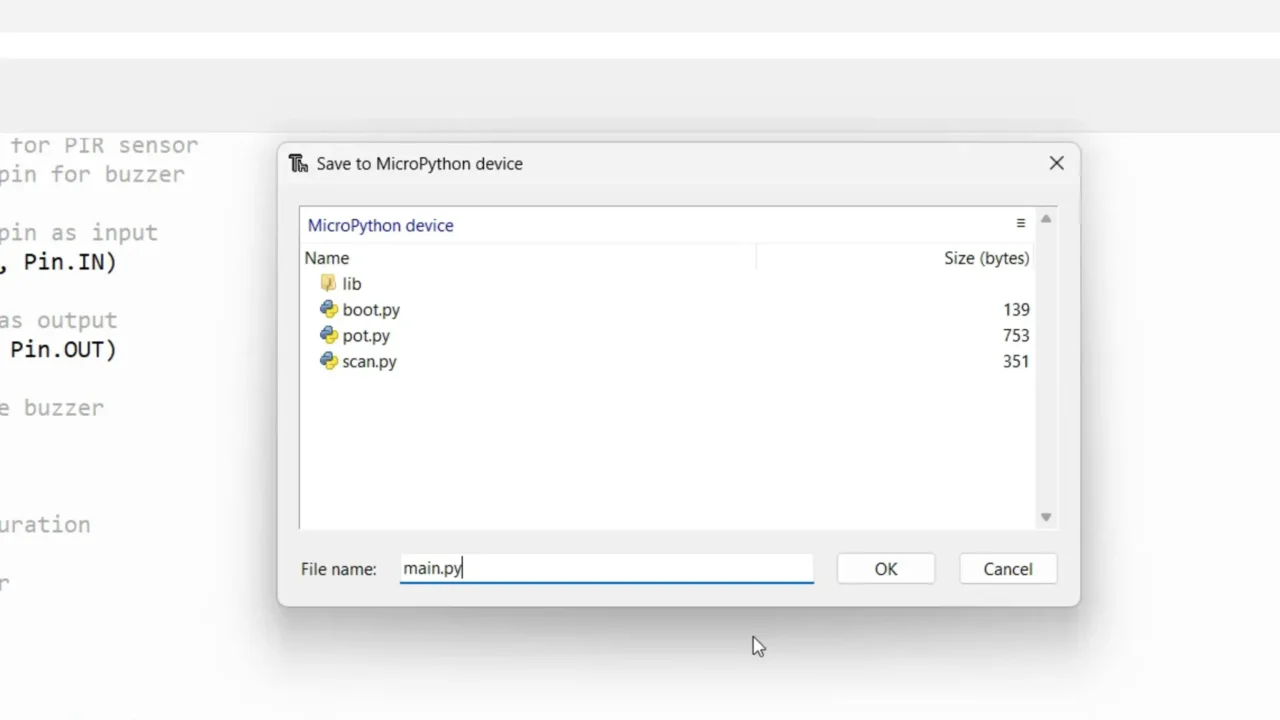
Task: Click the 'as output' comment in editor
Action: (x=58, y=321)
